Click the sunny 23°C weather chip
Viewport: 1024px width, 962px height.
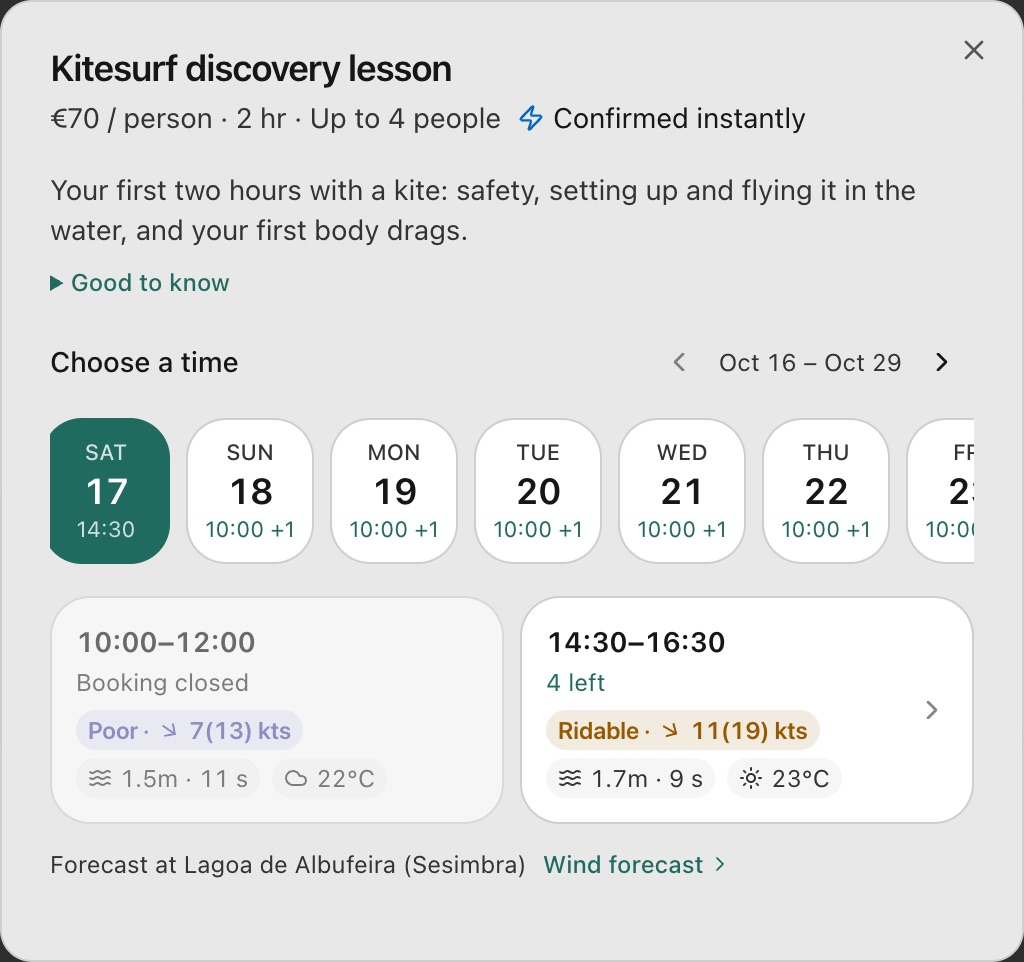tap(784, 778)
